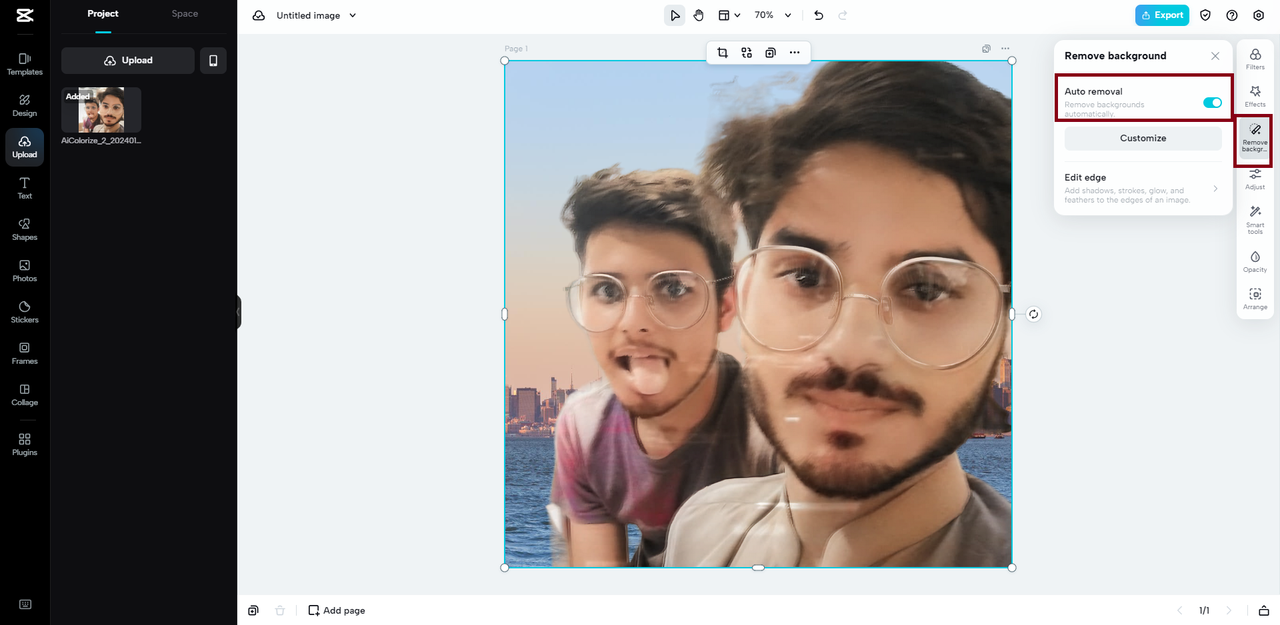Open the canvas layout dropdown
Screen dimensions: 1280x625
coord(729,15)
